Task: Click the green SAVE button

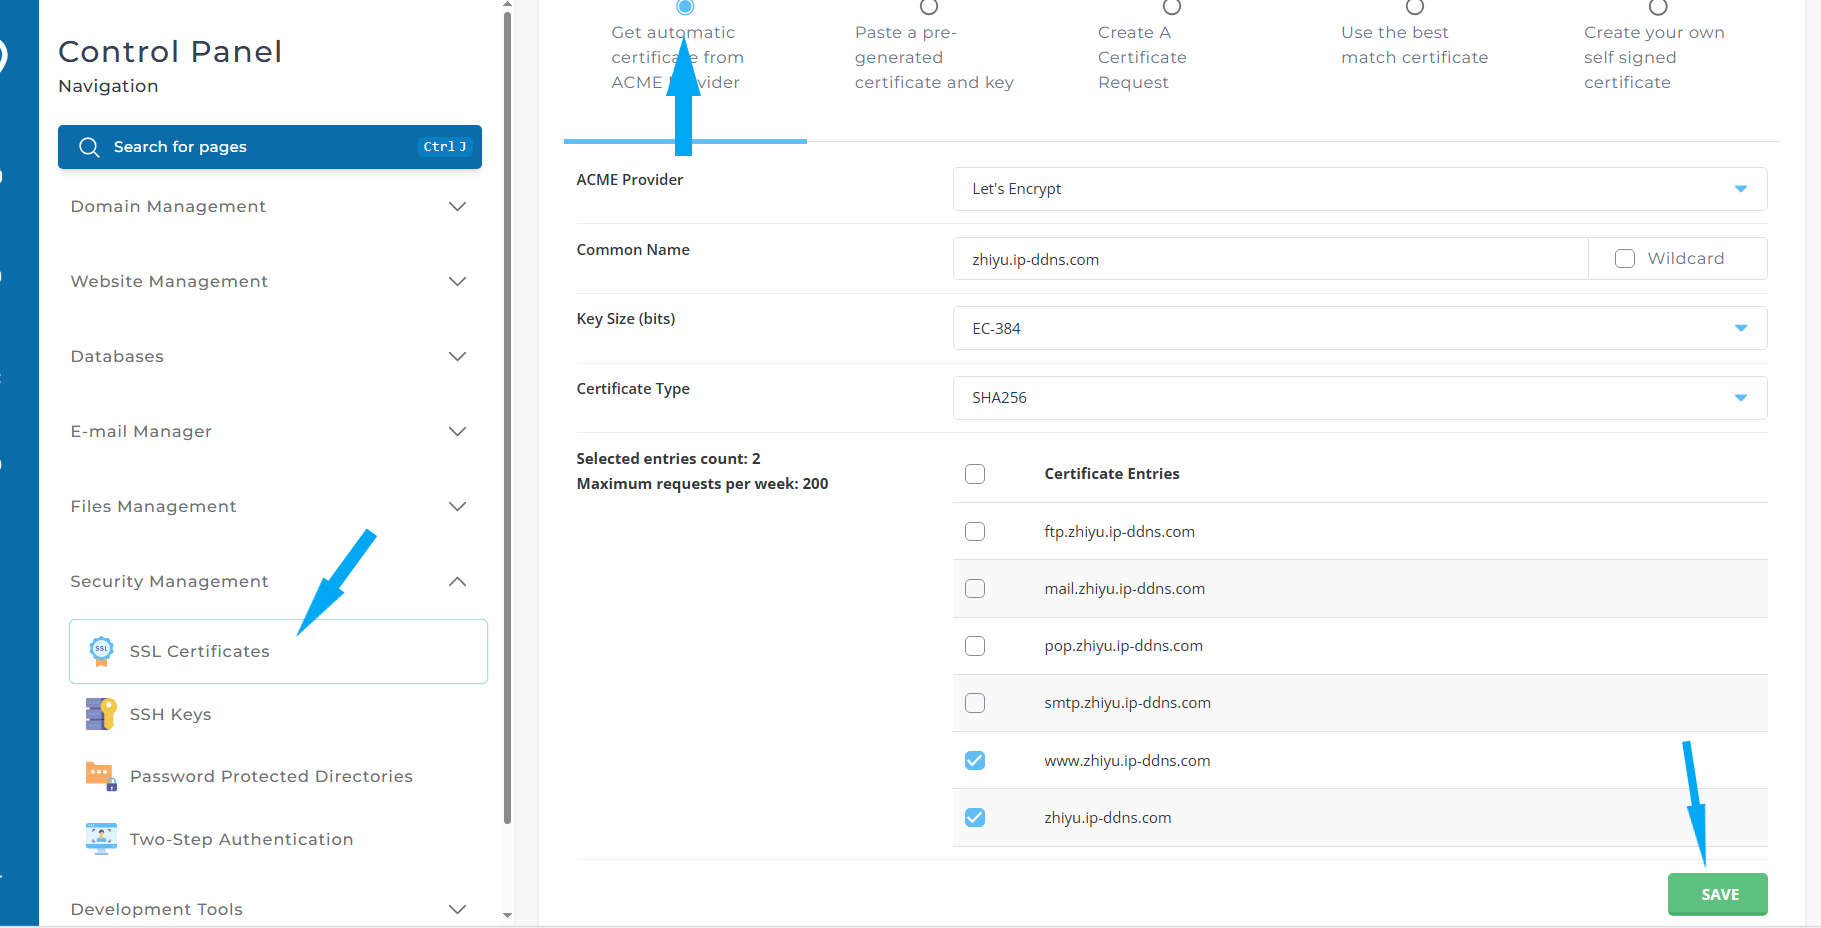Action: [1717, 894]
